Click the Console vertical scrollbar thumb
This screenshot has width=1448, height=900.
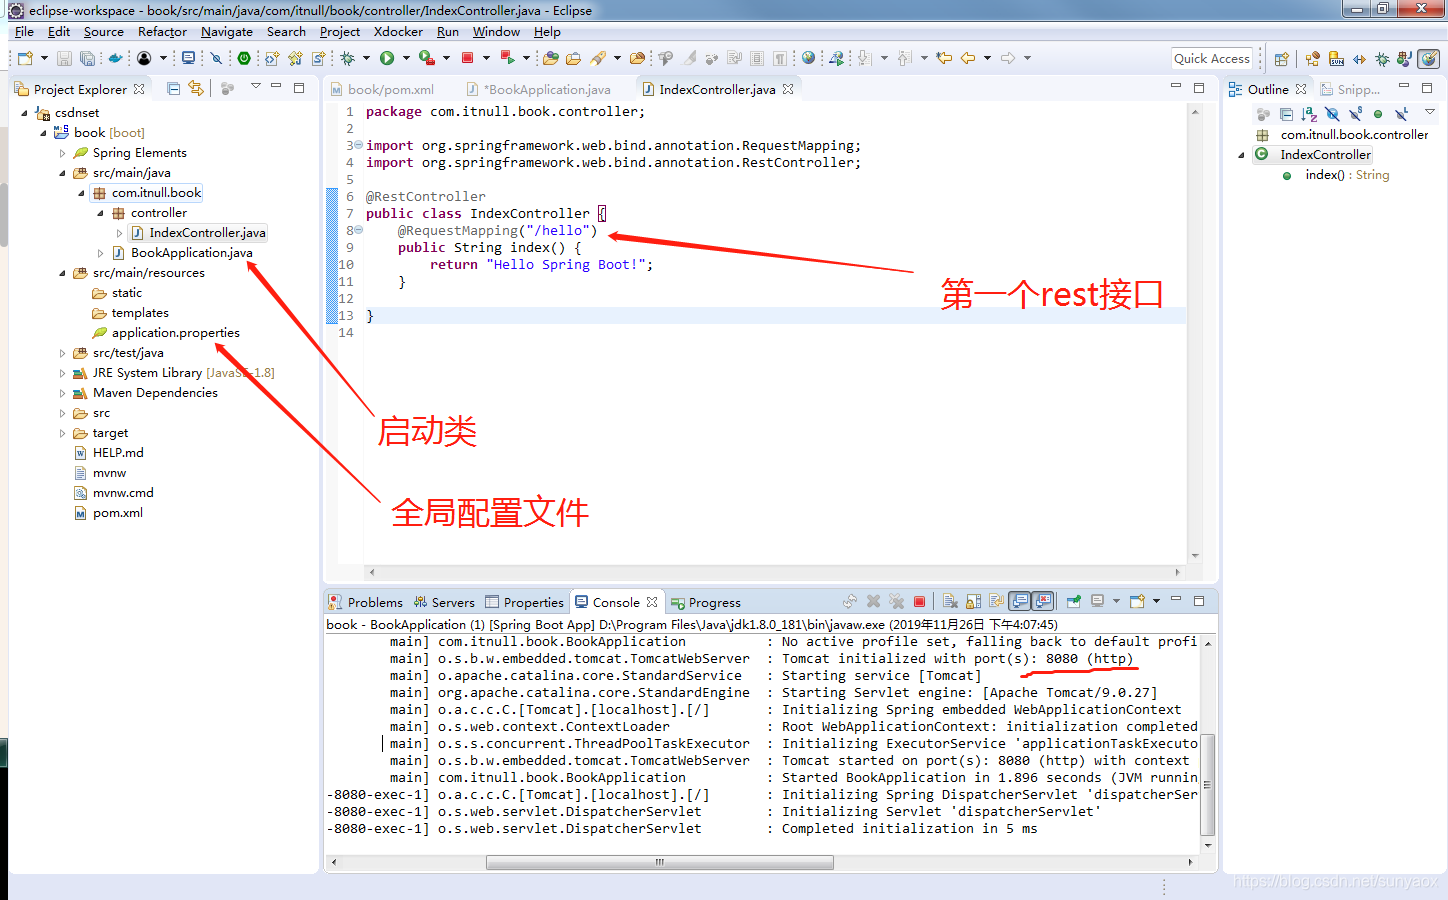[x=1208, y=784]
